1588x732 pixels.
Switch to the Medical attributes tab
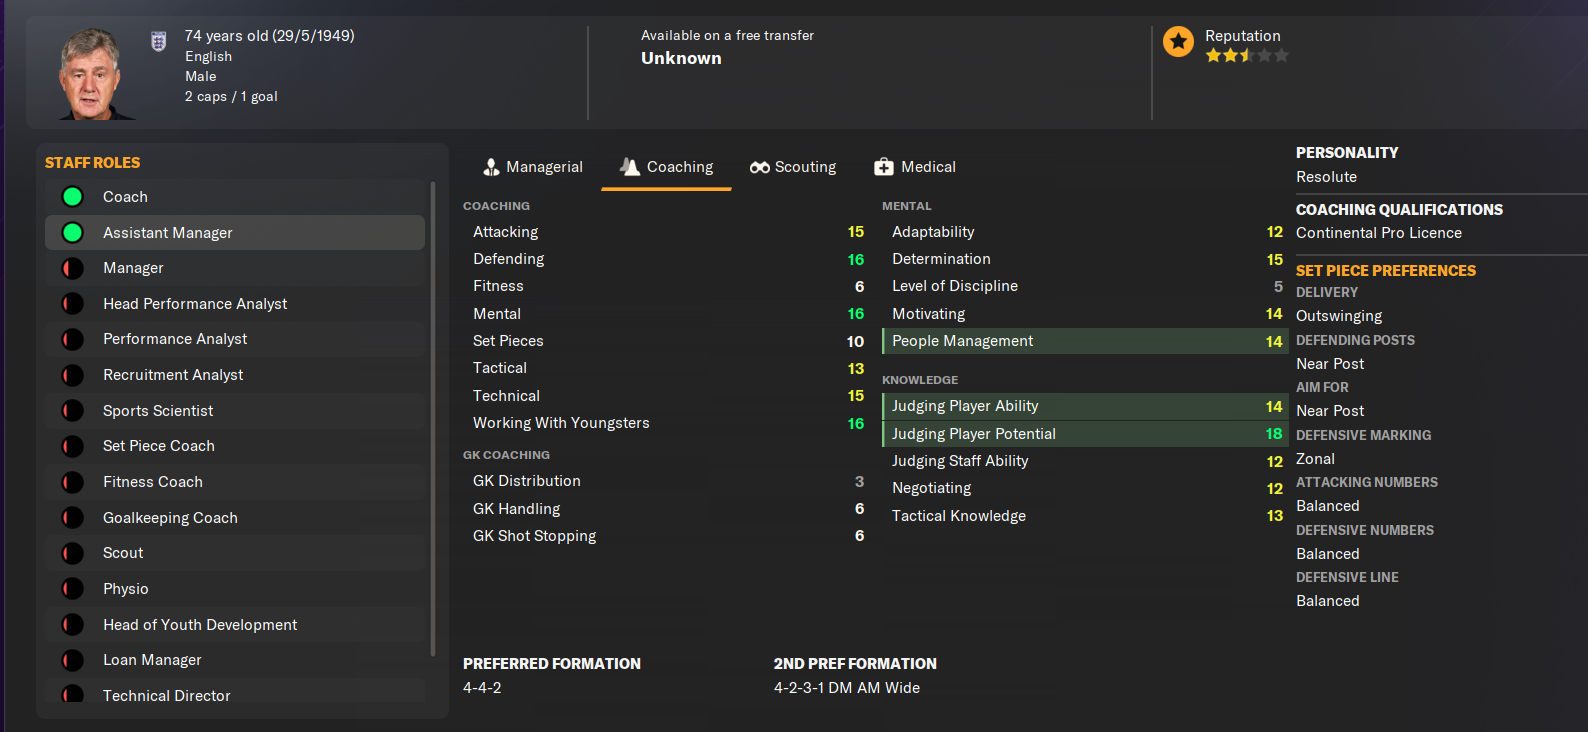915,167
